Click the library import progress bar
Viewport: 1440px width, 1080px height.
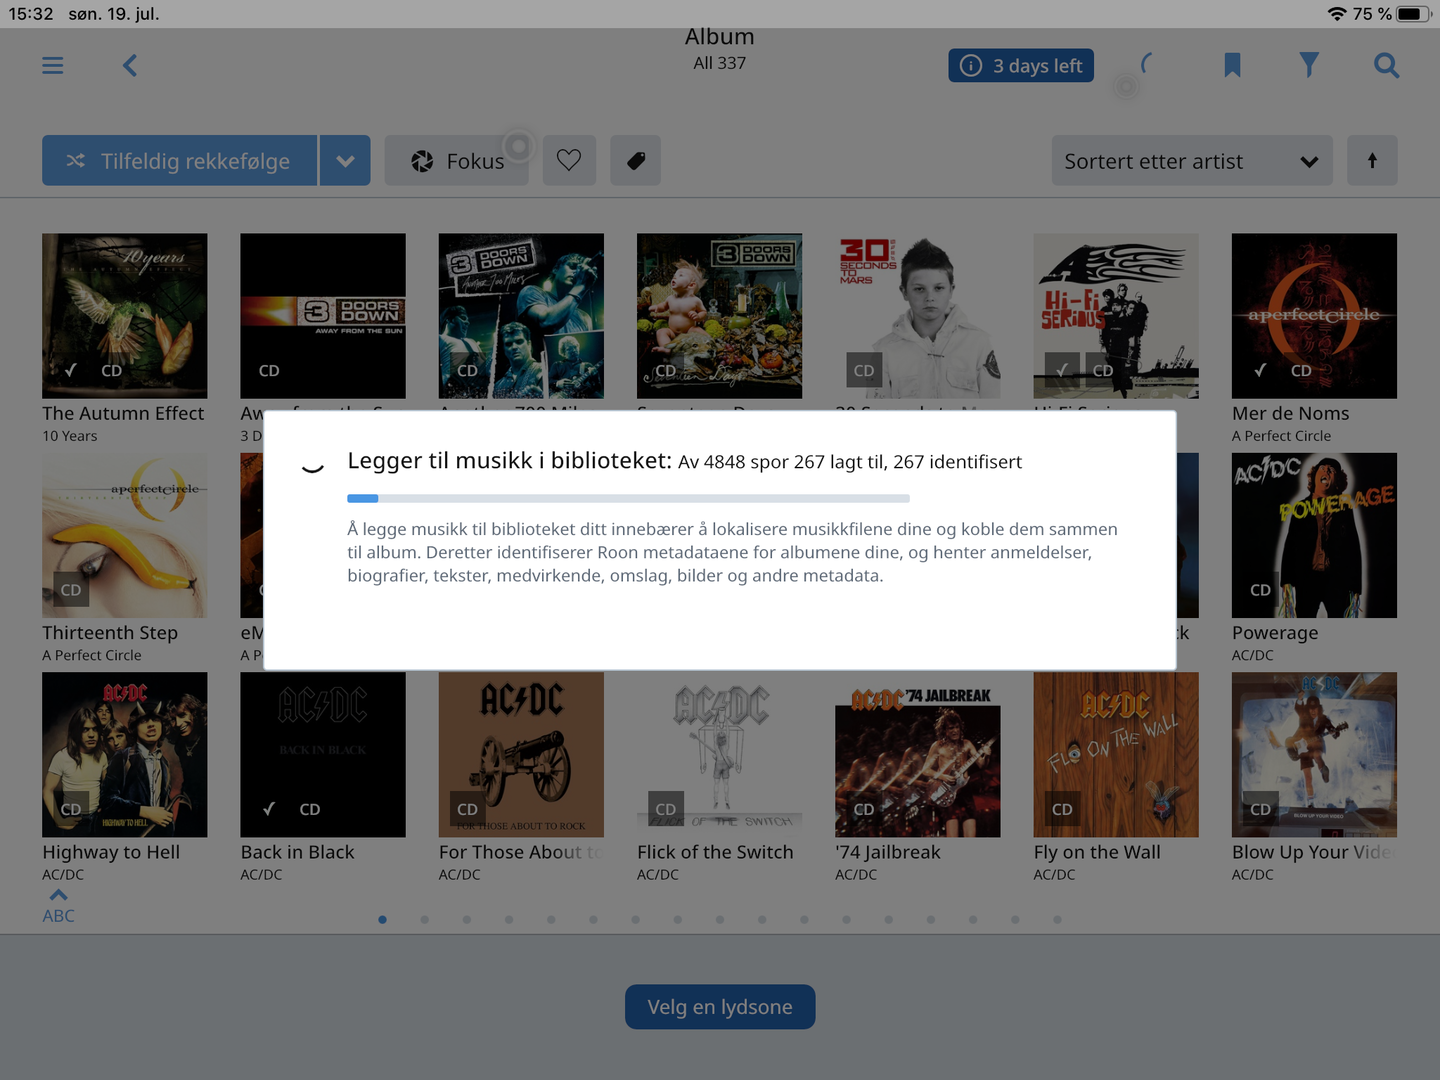[628, 498]
